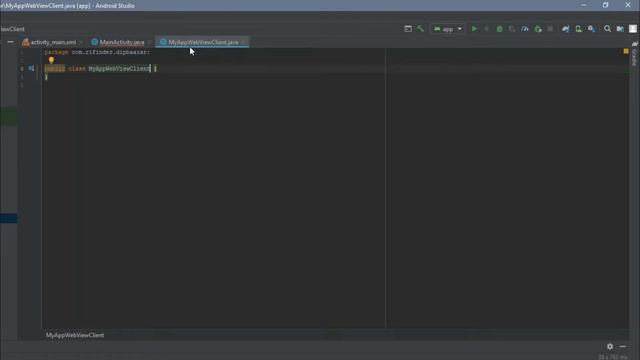Screen dimensions: 640x360
Task: Click the user avatar icon at toolbar end
Action: pyautogui.click(x=633, y=29)
